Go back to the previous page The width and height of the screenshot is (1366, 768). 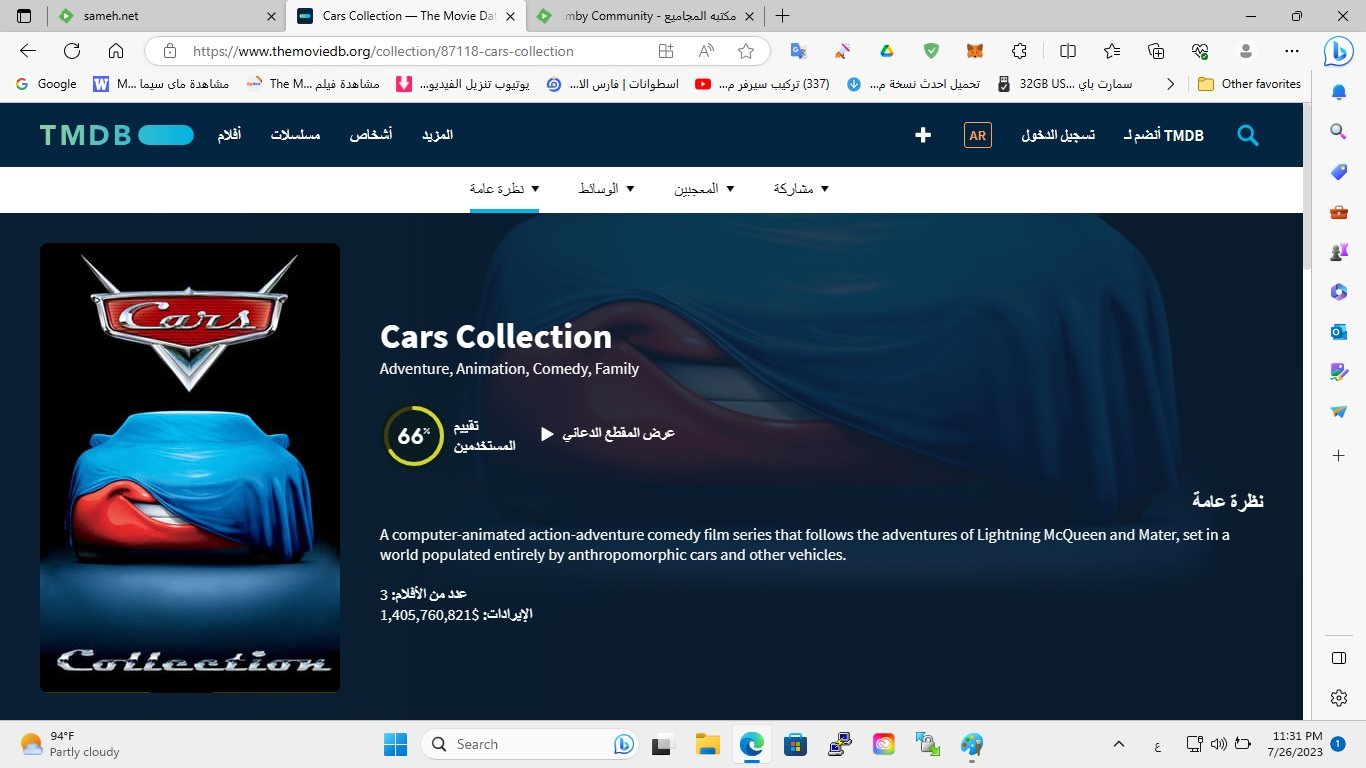tap(28, 51)
